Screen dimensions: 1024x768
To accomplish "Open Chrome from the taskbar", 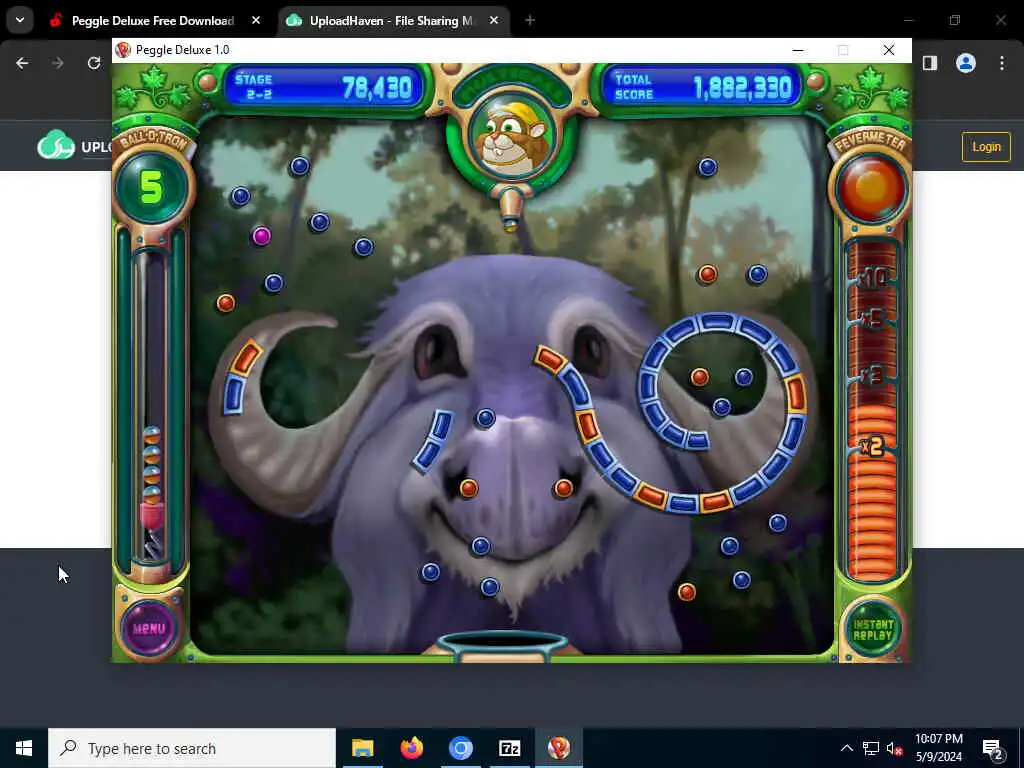I will click(460, 748).
